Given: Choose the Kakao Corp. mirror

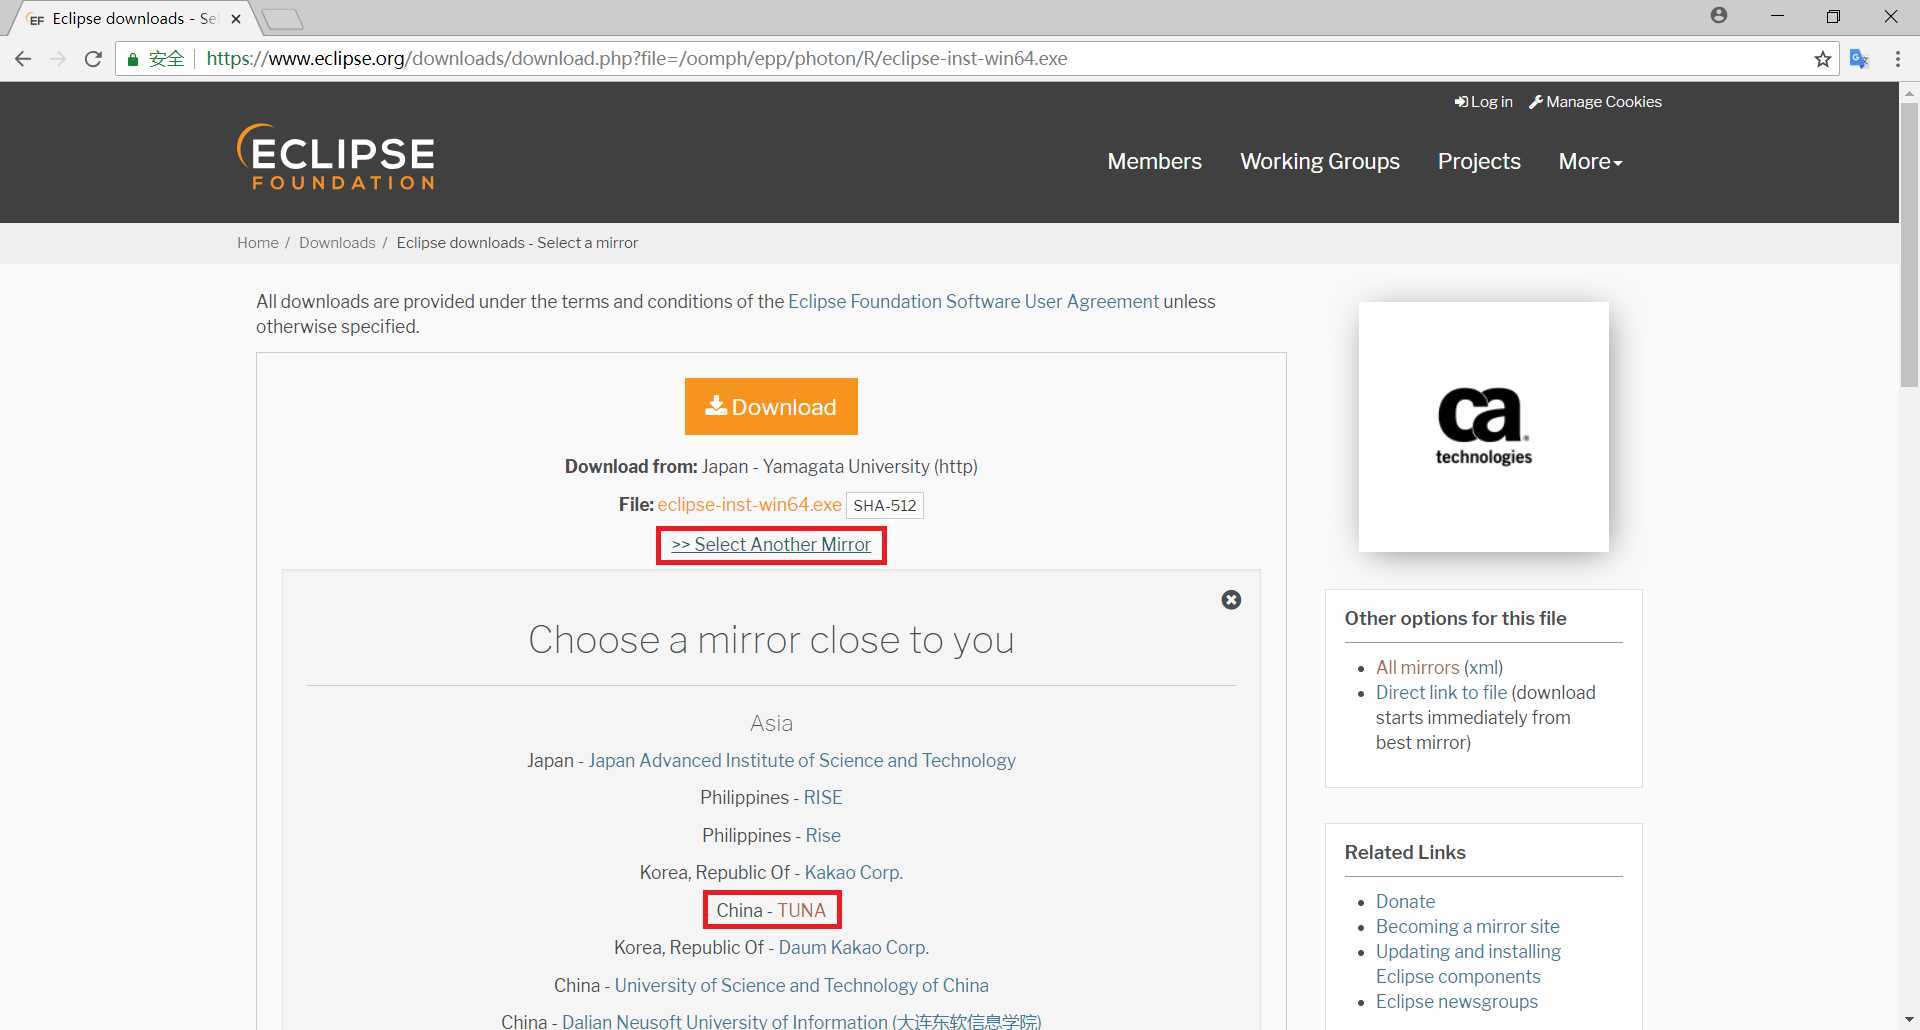Looking at the screenshot, I should (854, 873).
